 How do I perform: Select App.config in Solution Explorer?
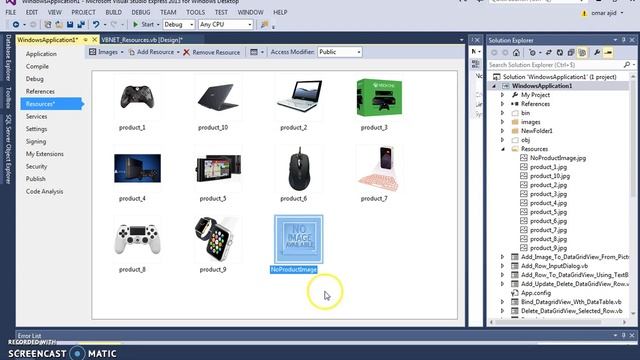[536, 293]
